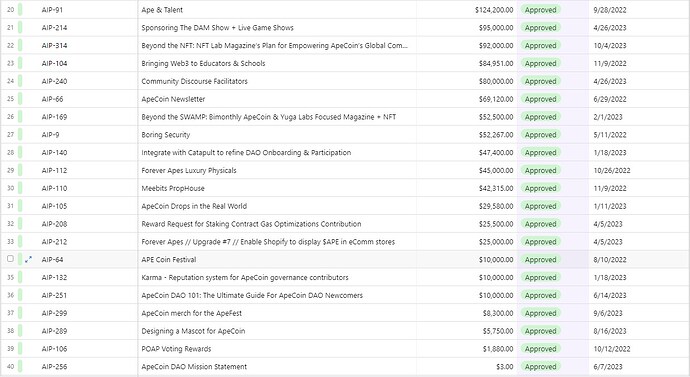The image size is (690, 377).
Task: Select the AIP-212 cell
Action: click(54, 242)
